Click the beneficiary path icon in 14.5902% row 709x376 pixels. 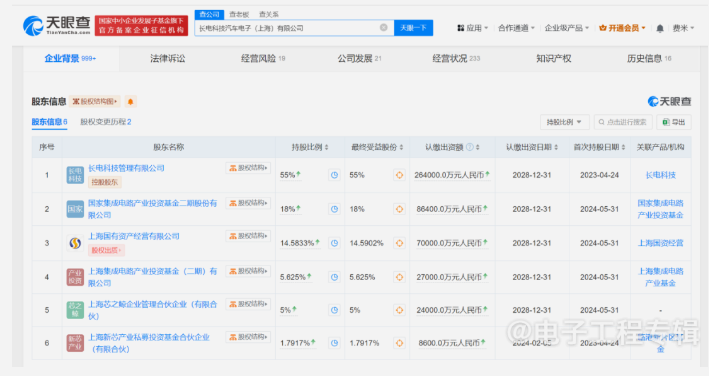tap(399, 243)
